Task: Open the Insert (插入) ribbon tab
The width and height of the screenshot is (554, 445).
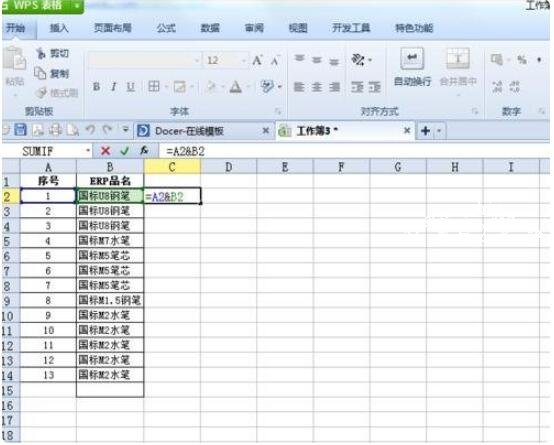Action: click(x=59, y=28)
